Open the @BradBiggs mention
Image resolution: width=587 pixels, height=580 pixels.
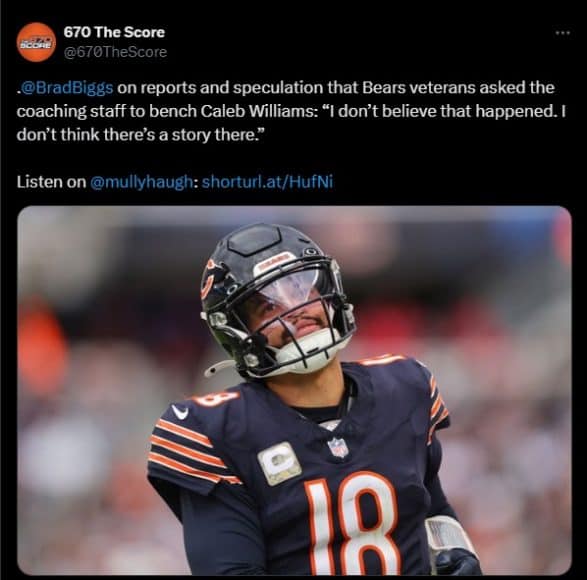66,88
